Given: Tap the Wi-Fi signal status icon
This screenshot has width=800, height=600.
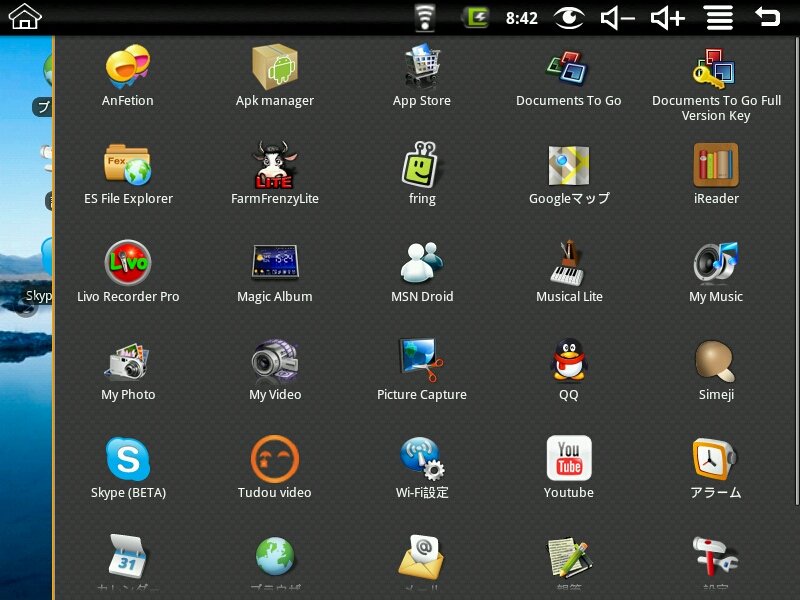Looking at the screenshot, I should click(424, 18).
